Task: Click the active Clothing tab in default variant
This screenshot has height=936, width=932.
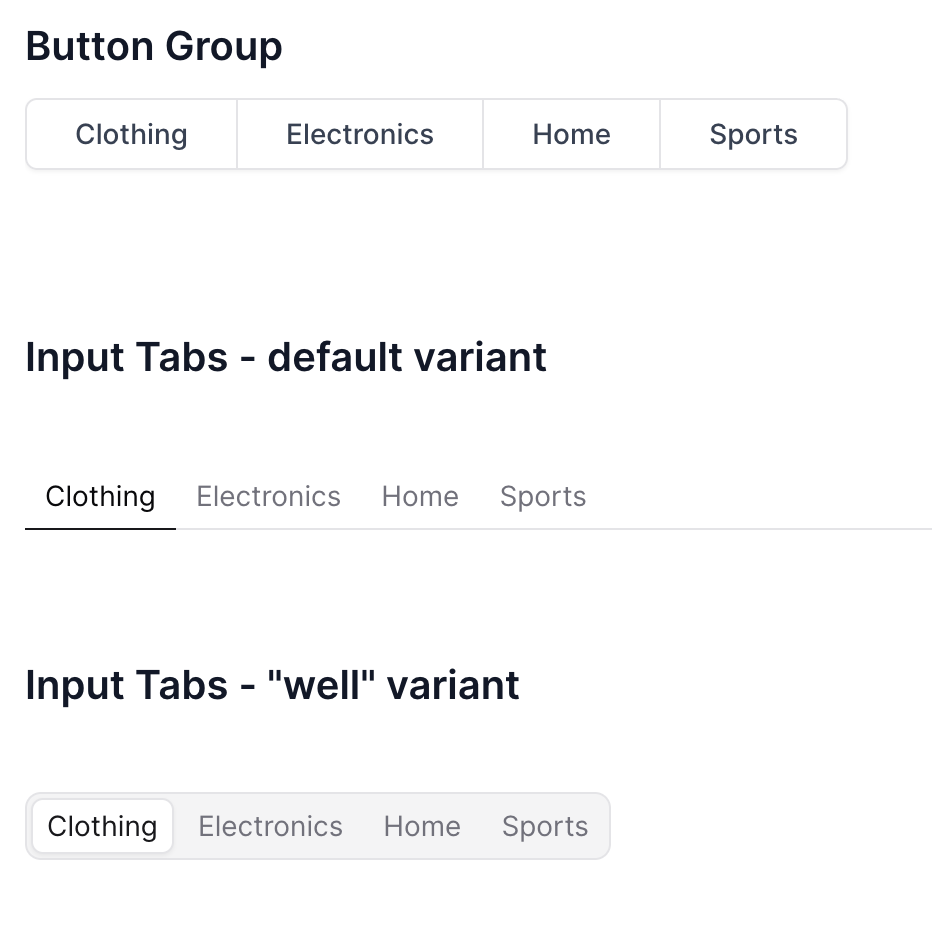Action: pyautogui.click(x=99, y=496)
